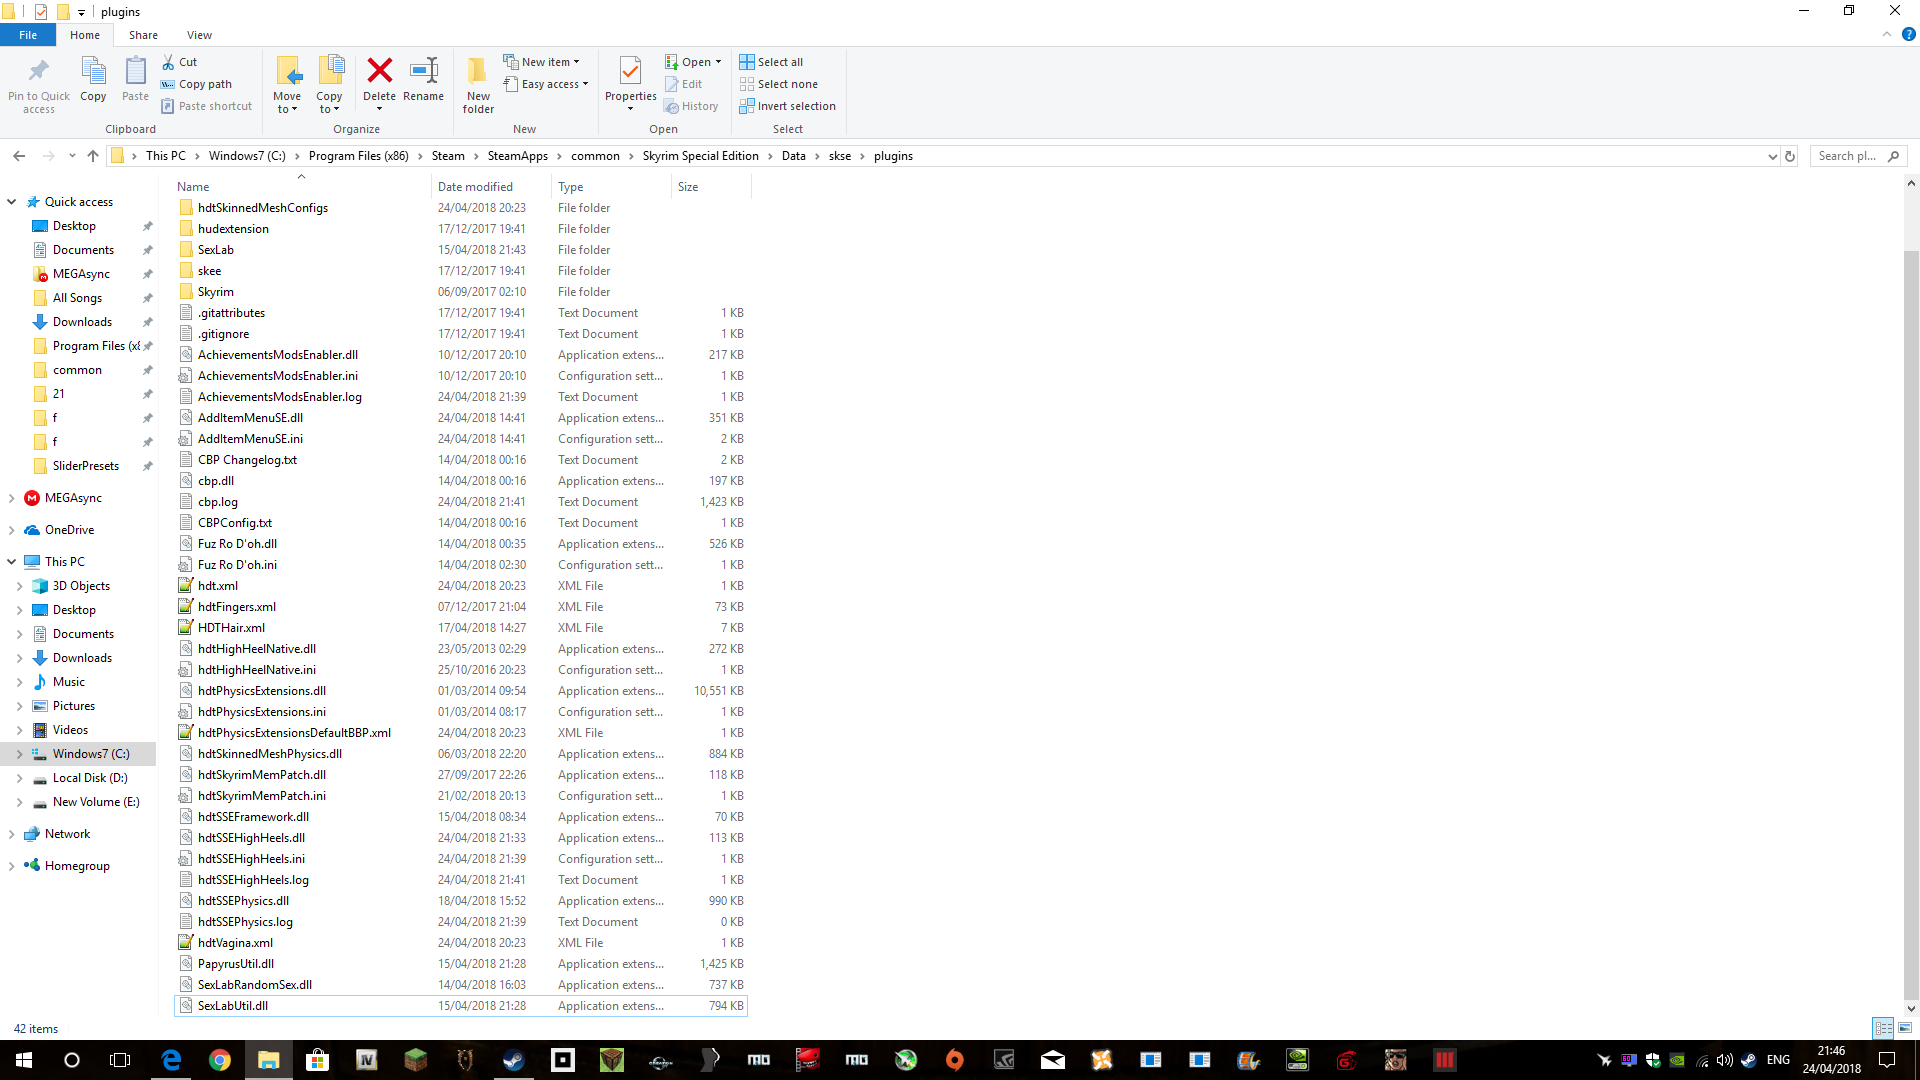The image size is (1920, 1080).
Task: Click the skse breadcrumb segment
Action: pyautogui.click(x=840, y=156)
